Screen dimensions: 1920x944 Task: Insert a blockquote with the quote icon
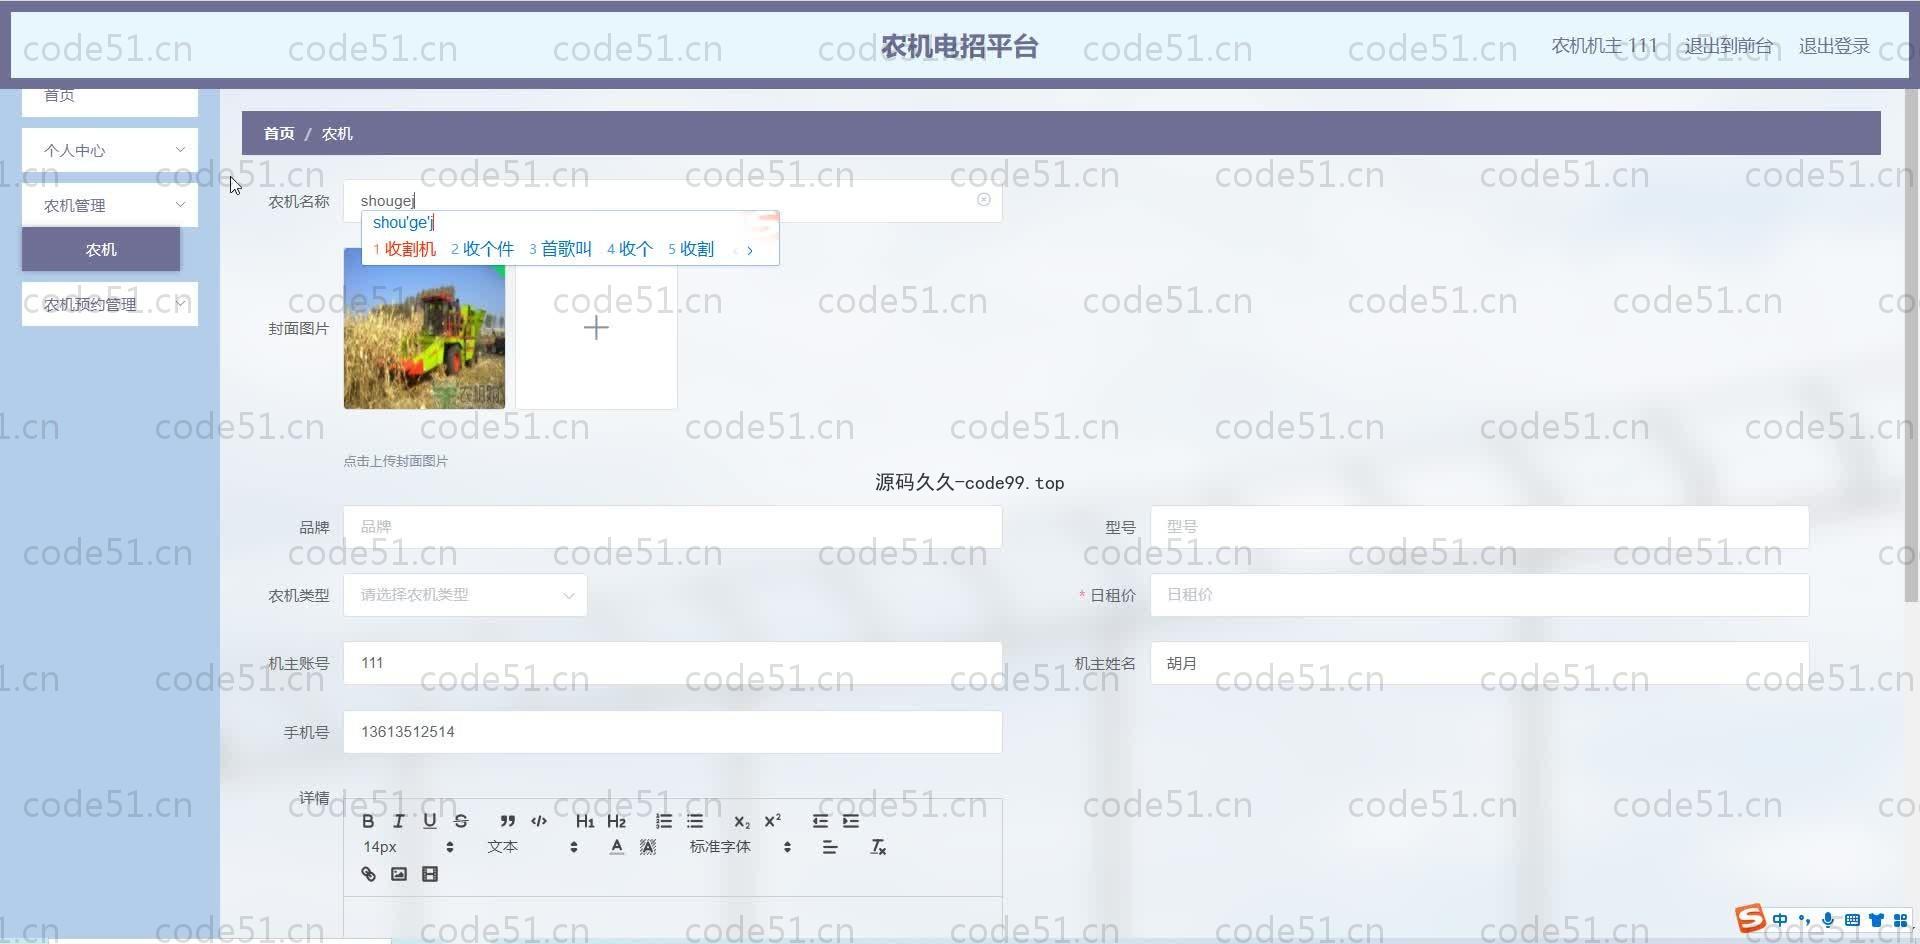[x=508, y=821]
